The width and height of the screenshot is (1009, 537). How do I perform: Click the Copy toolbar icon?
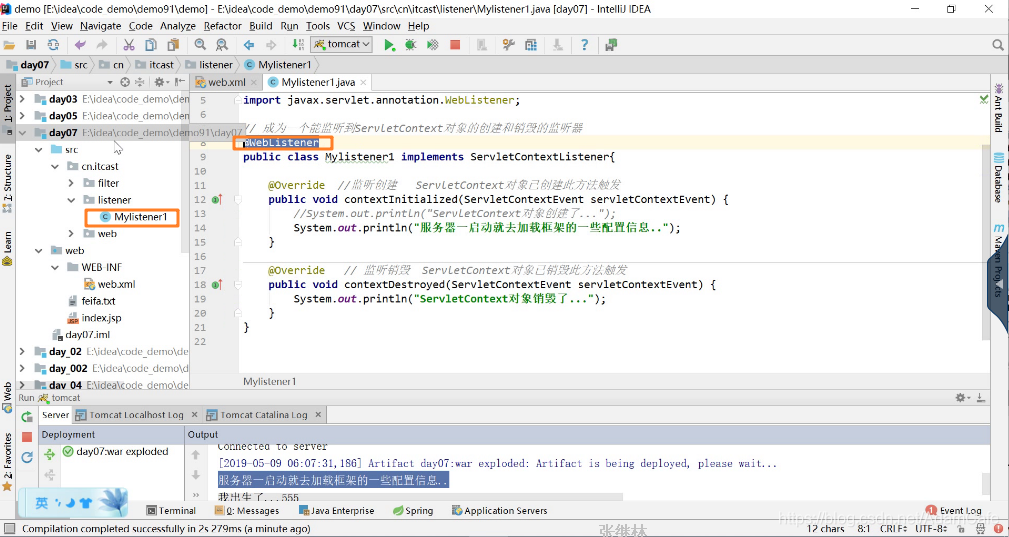(151, 45)
